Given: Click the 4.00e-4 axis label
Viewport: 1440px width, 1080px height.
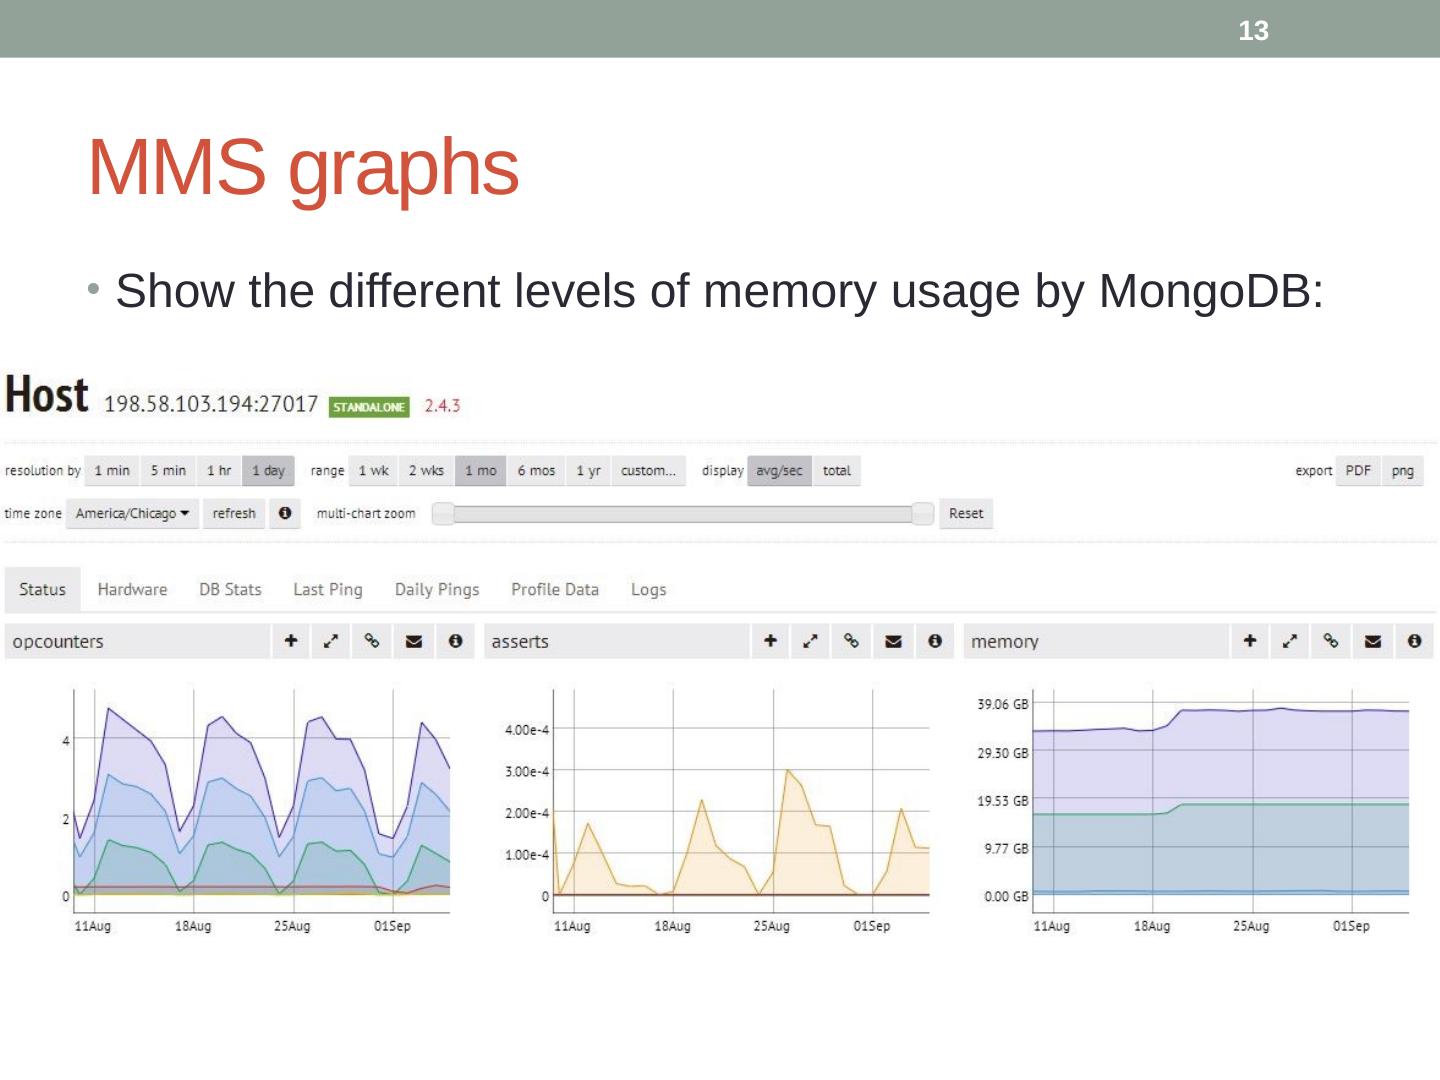Looking at the screenshot, I should point(527,730).
